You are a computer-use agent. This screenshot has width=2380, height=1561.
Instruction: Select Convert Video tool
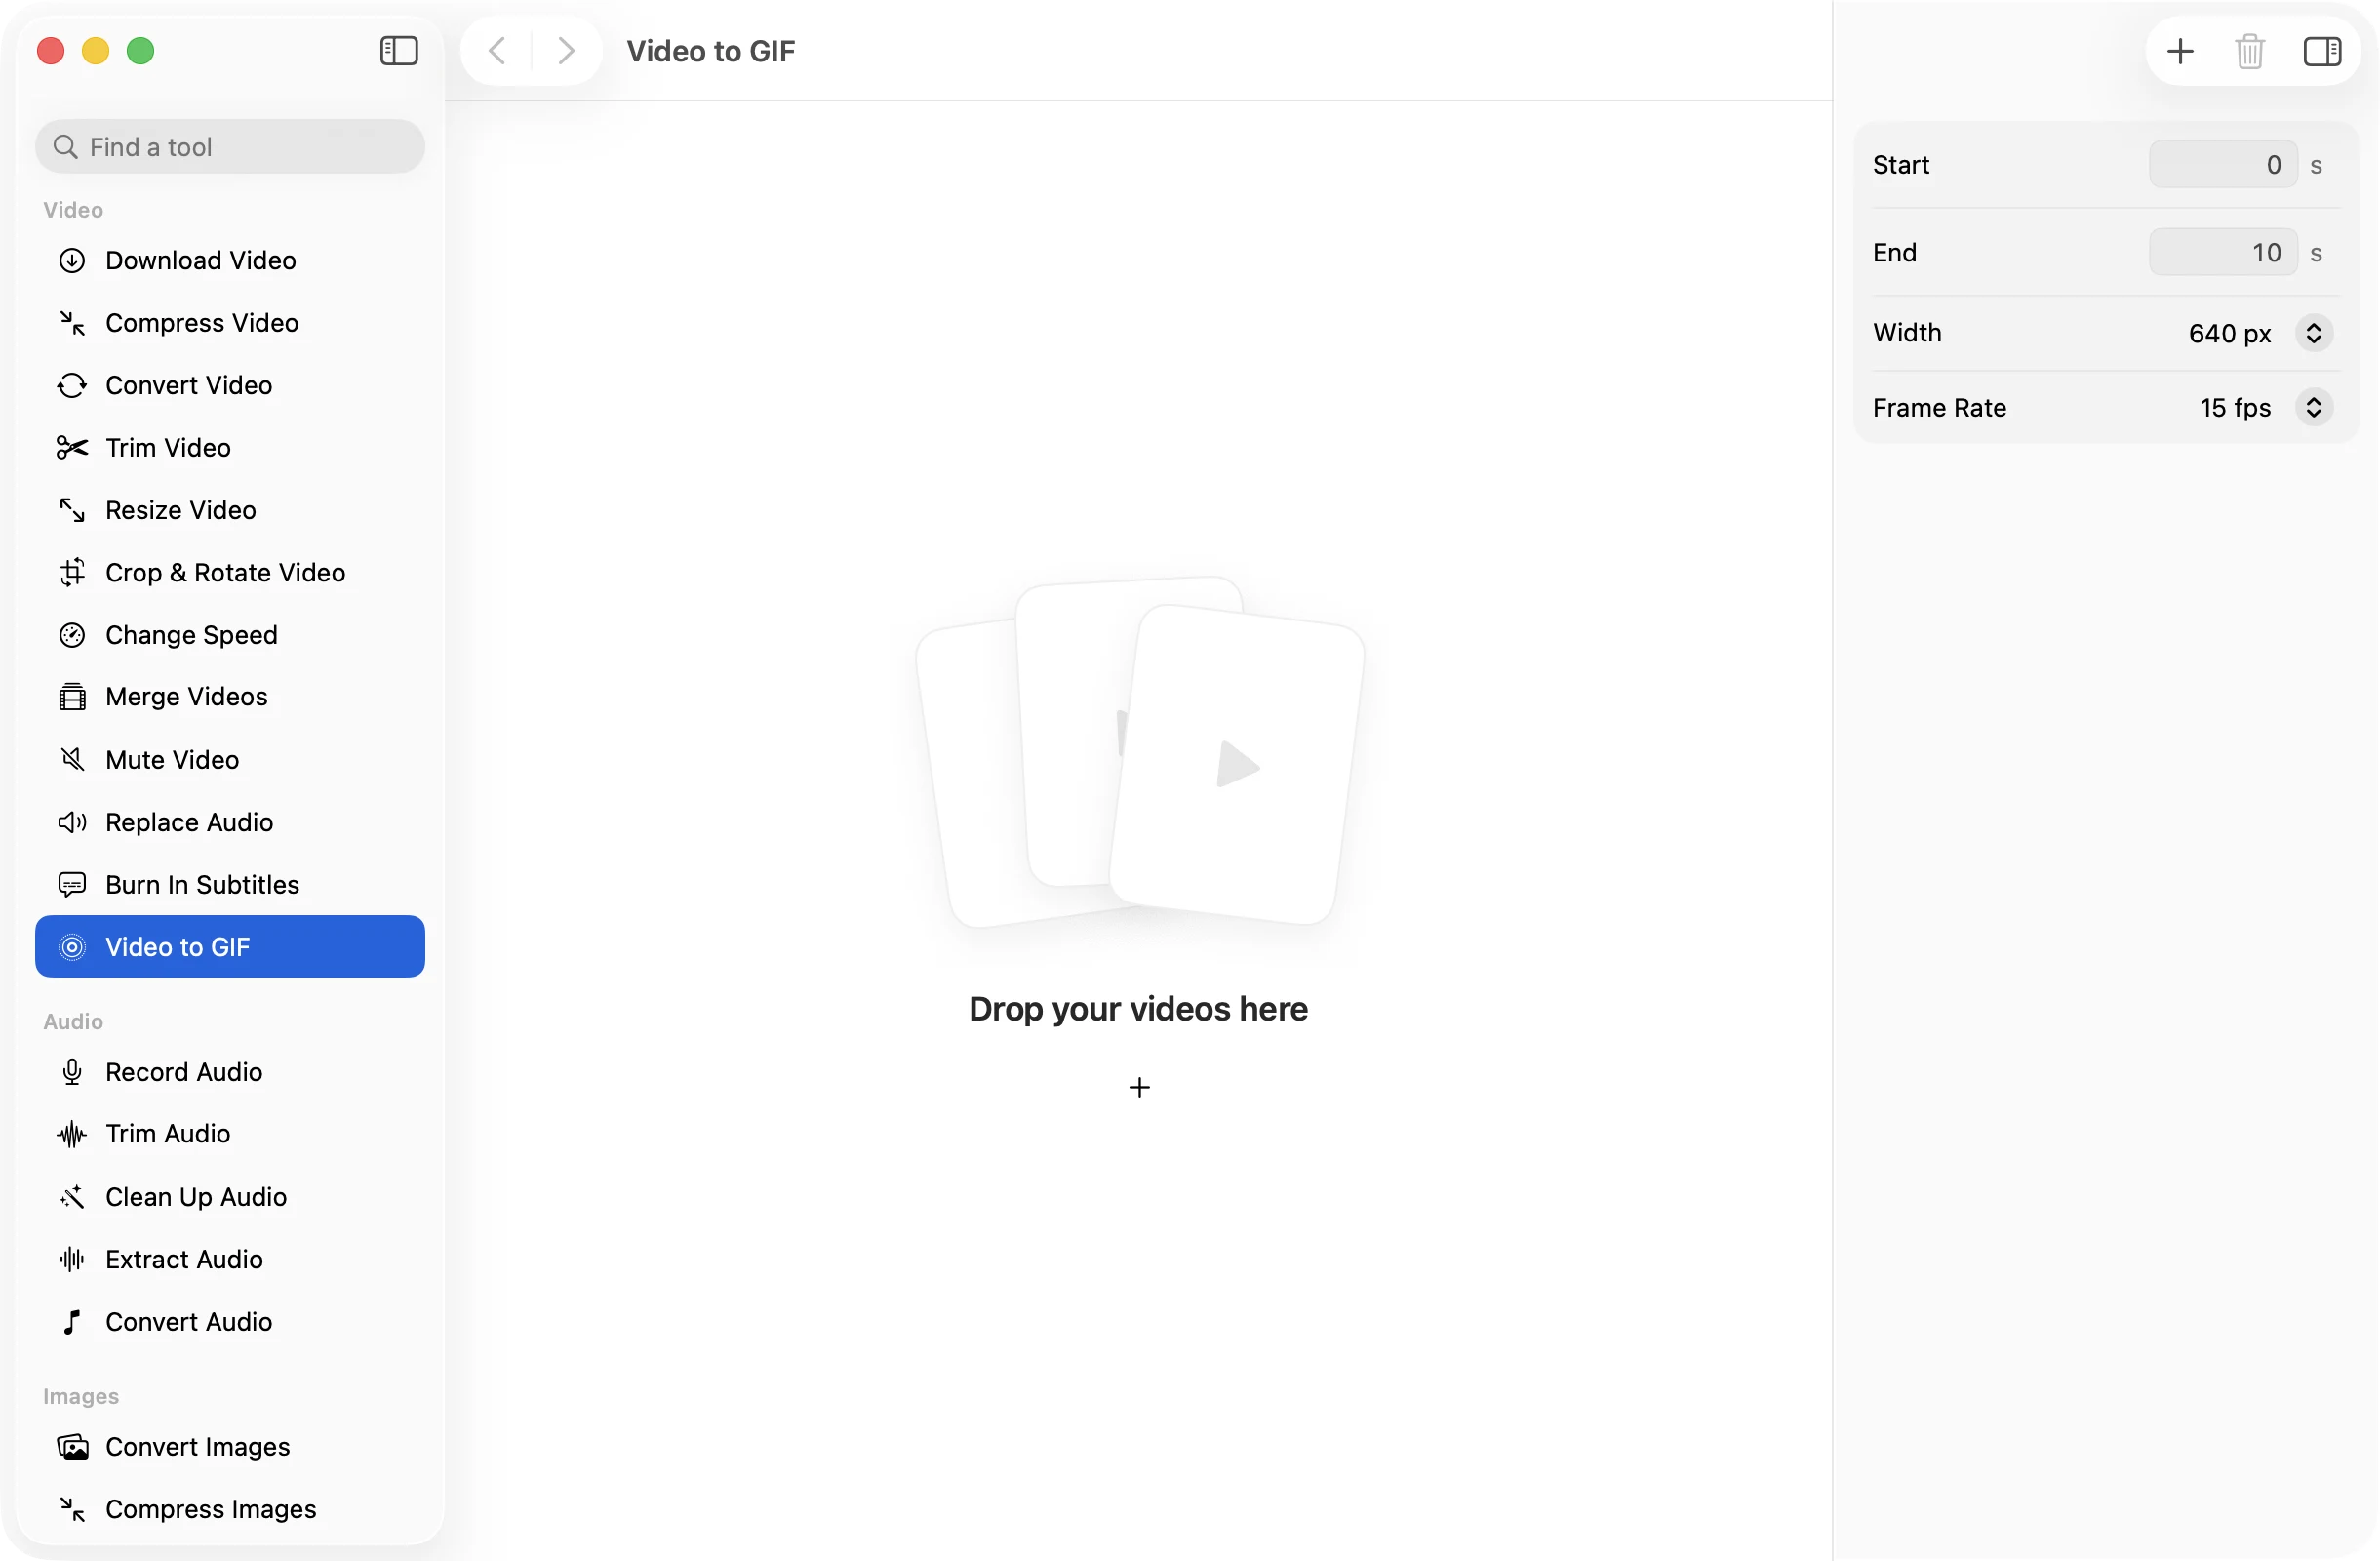pyautogui.click(x=230, y=385)
